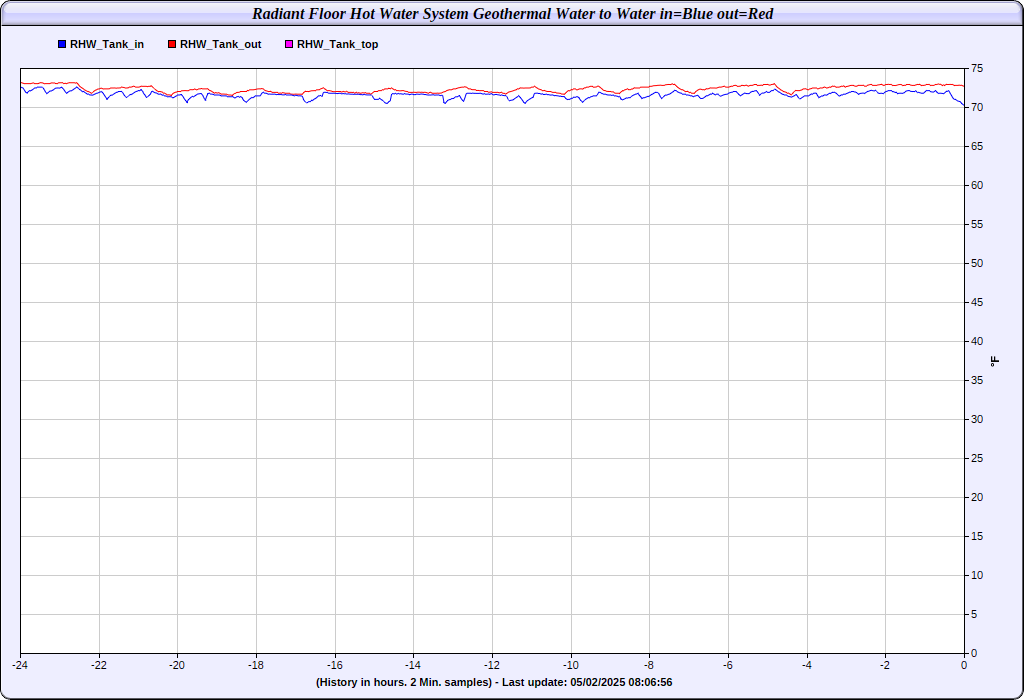Click the red RHW_Tank_out legend swatch

tap(172, 44)
